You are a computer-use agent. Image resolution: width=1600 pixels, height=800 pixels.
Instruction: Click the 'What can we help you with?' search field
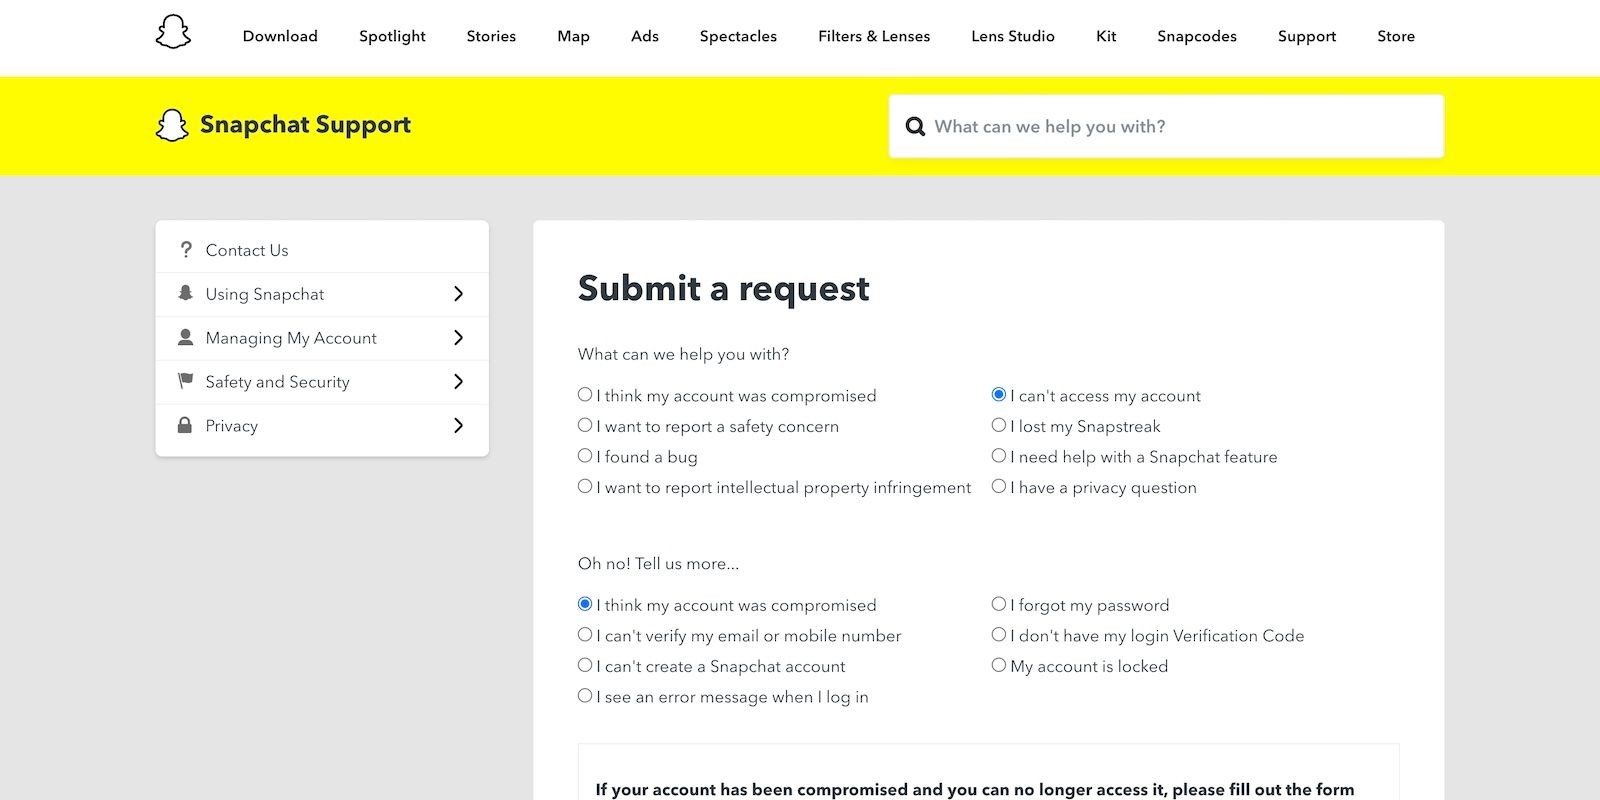click(1166, 126)
